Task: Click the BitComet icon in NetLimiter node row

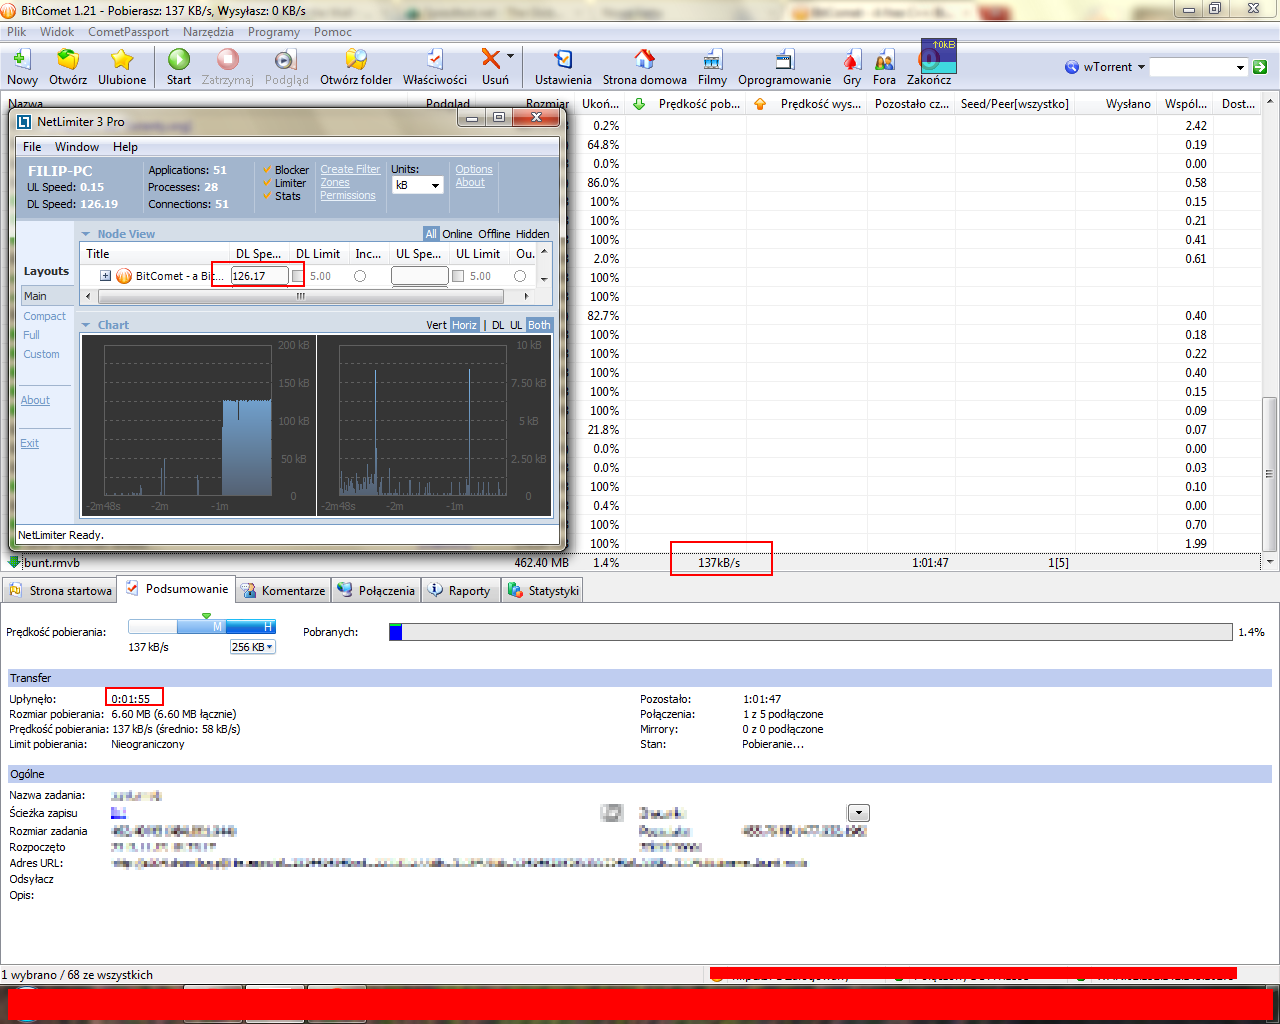Action: click(x=124, y=276)
